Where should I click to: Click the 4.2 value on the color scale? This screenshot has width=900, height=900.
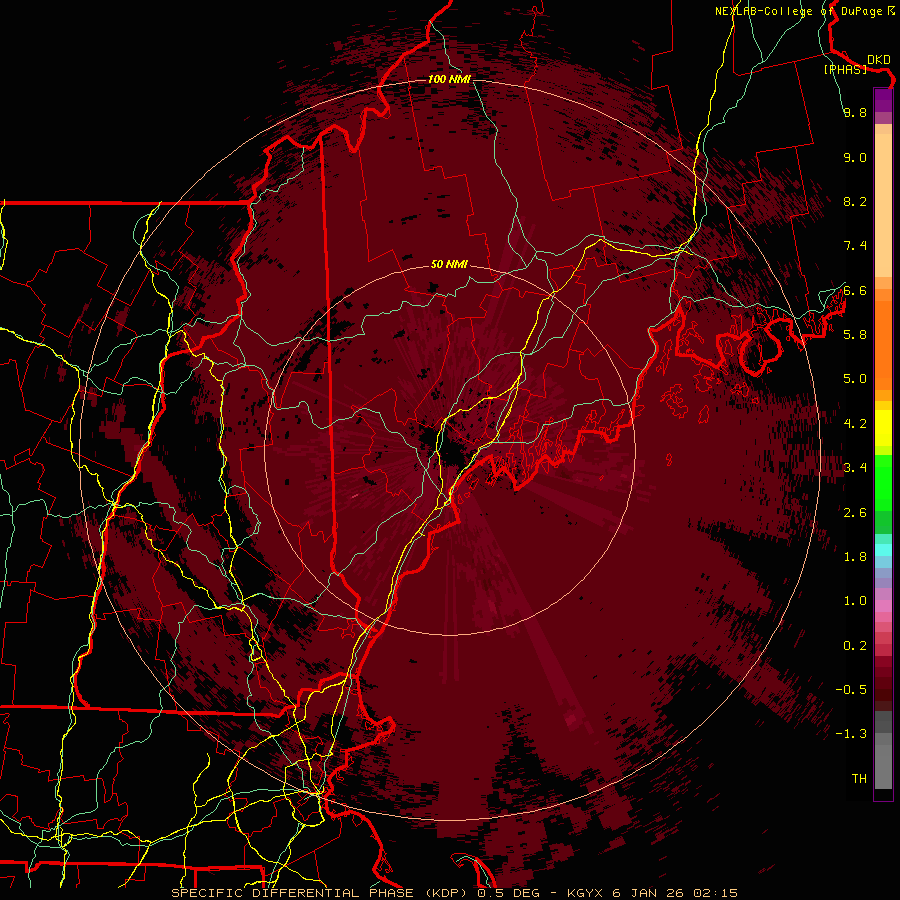(x=855, y=423)
